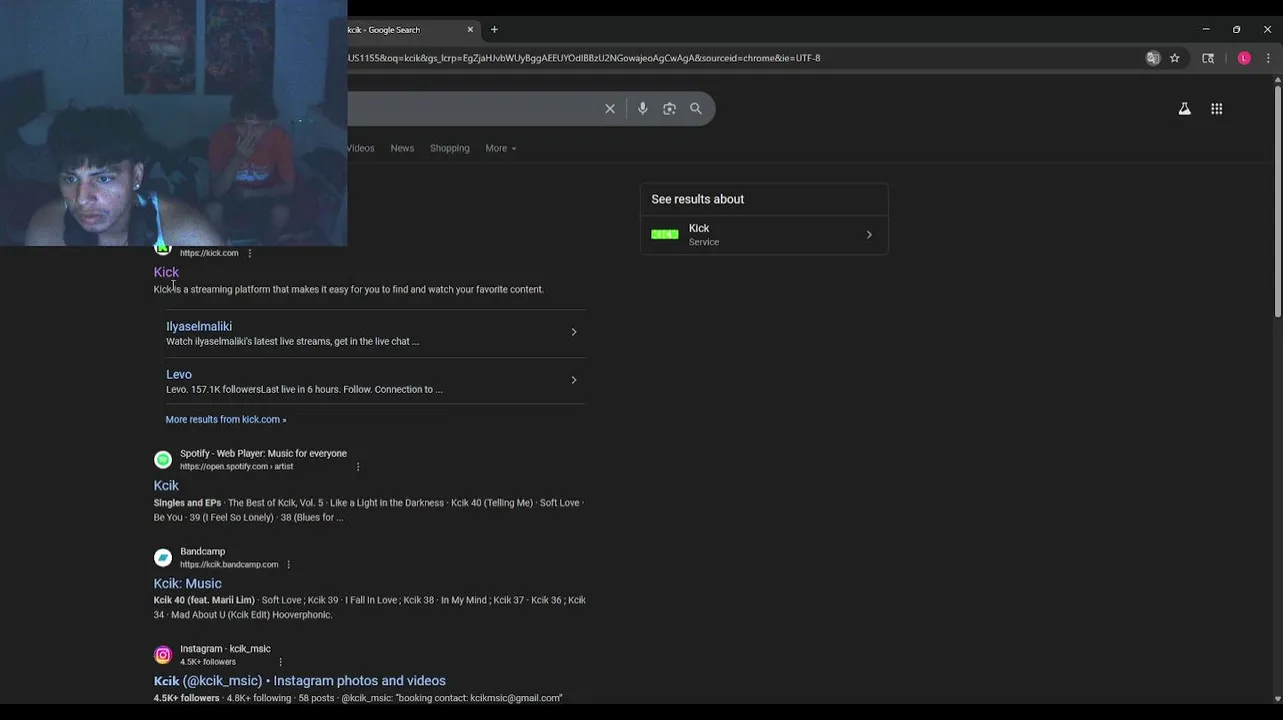The image size is (1283, 720).
Task: Expand the More search filters dropdown
Action: point(501,148)
